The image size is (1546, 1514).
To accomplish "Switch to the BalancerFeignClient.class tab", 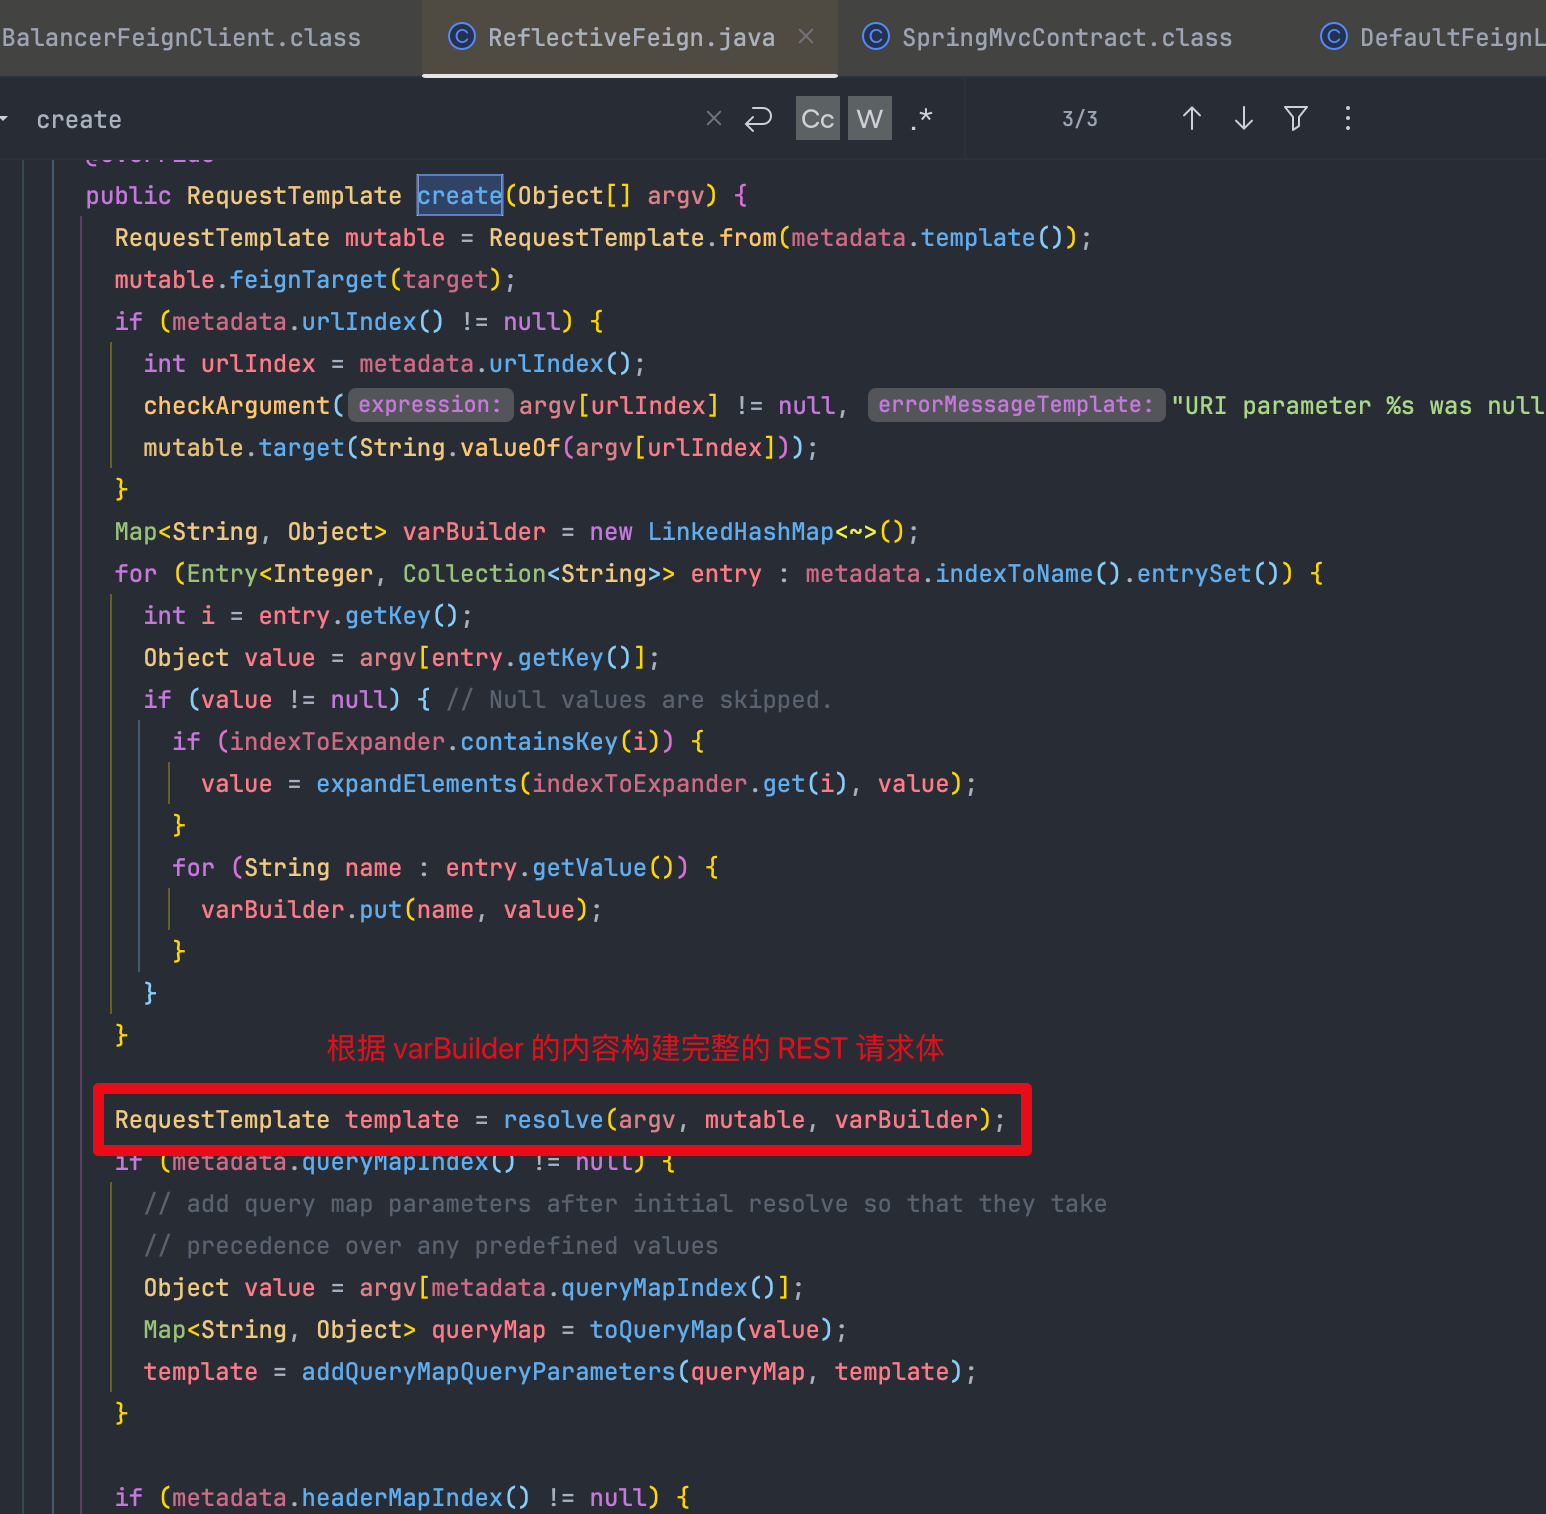I will 181,38.
